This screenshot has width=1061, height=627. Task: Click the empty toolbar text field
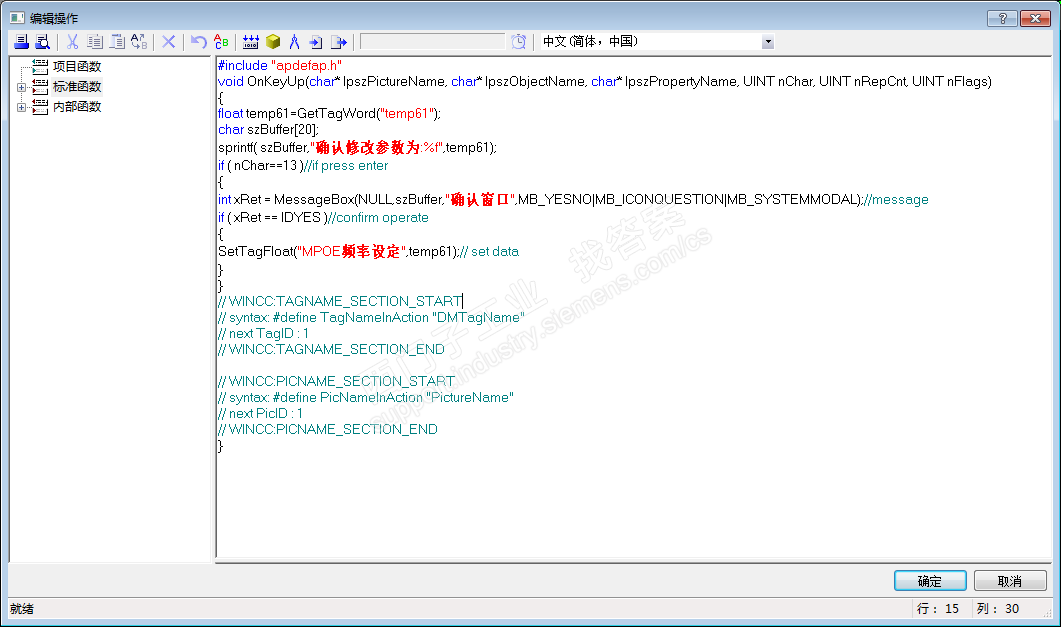coord(432,42)
